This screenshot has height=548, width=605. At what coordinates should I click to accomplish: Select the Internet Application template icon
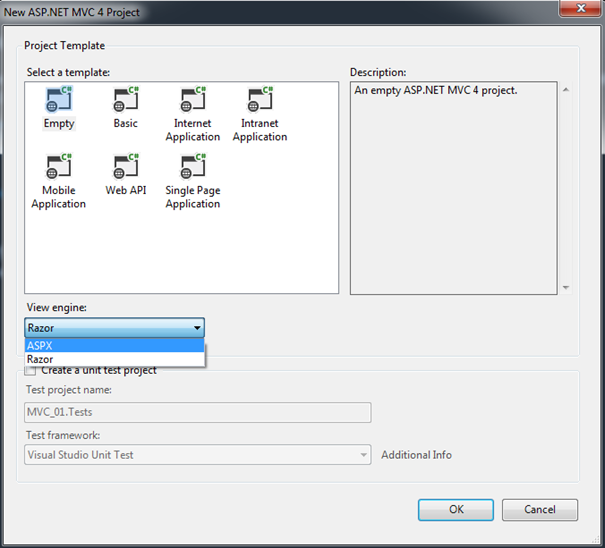pyautogui.click(x=192, y=100)
